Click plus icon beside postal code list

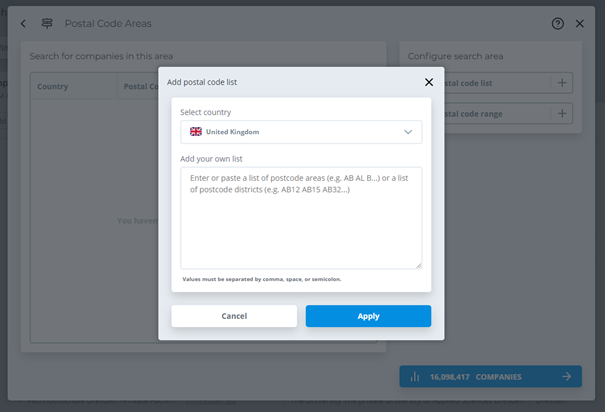(562, 84)
